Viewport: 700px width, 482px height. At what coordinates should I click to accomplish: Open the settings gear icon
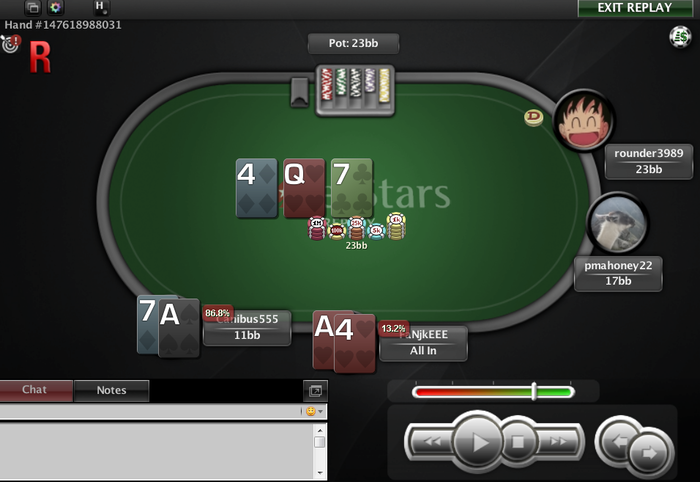pyautogui.click(x=55, y=7)
